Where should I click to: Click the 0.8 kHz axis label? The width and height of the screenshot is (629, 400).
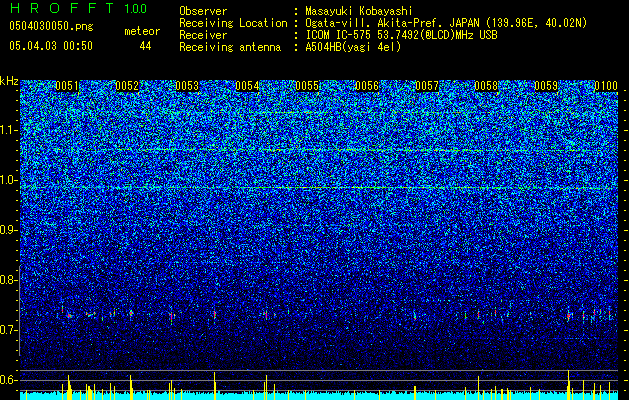coord(9,280)
